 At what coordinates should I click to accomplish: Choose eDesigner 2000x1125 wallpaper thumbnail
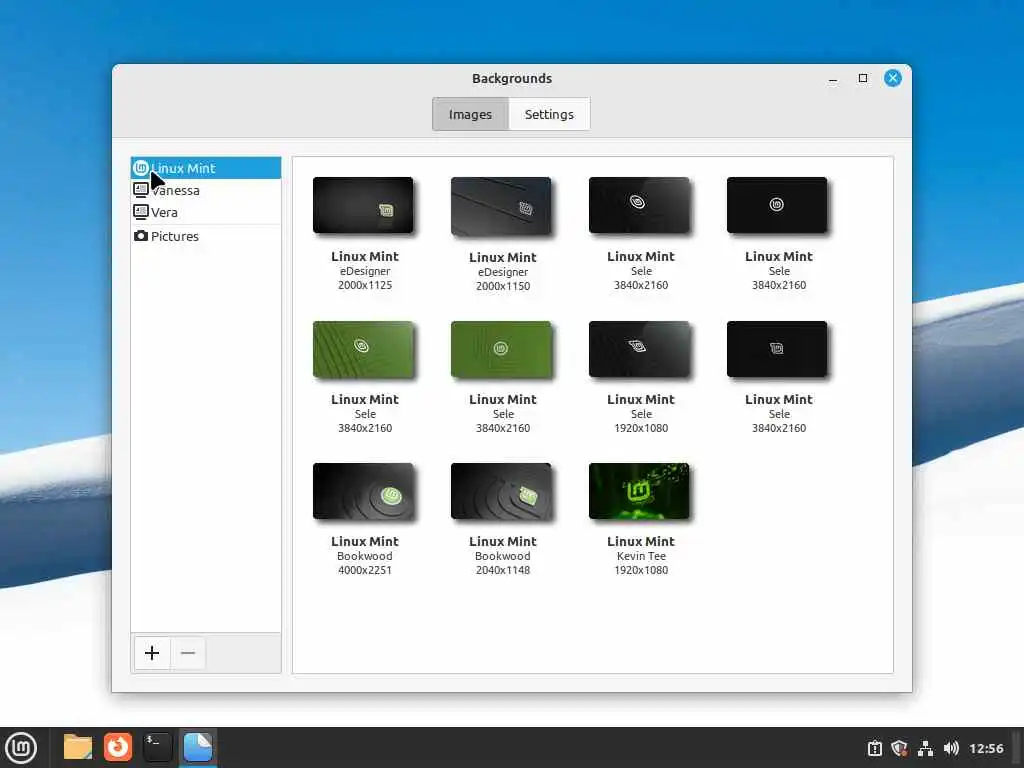(x=363, y=205)
